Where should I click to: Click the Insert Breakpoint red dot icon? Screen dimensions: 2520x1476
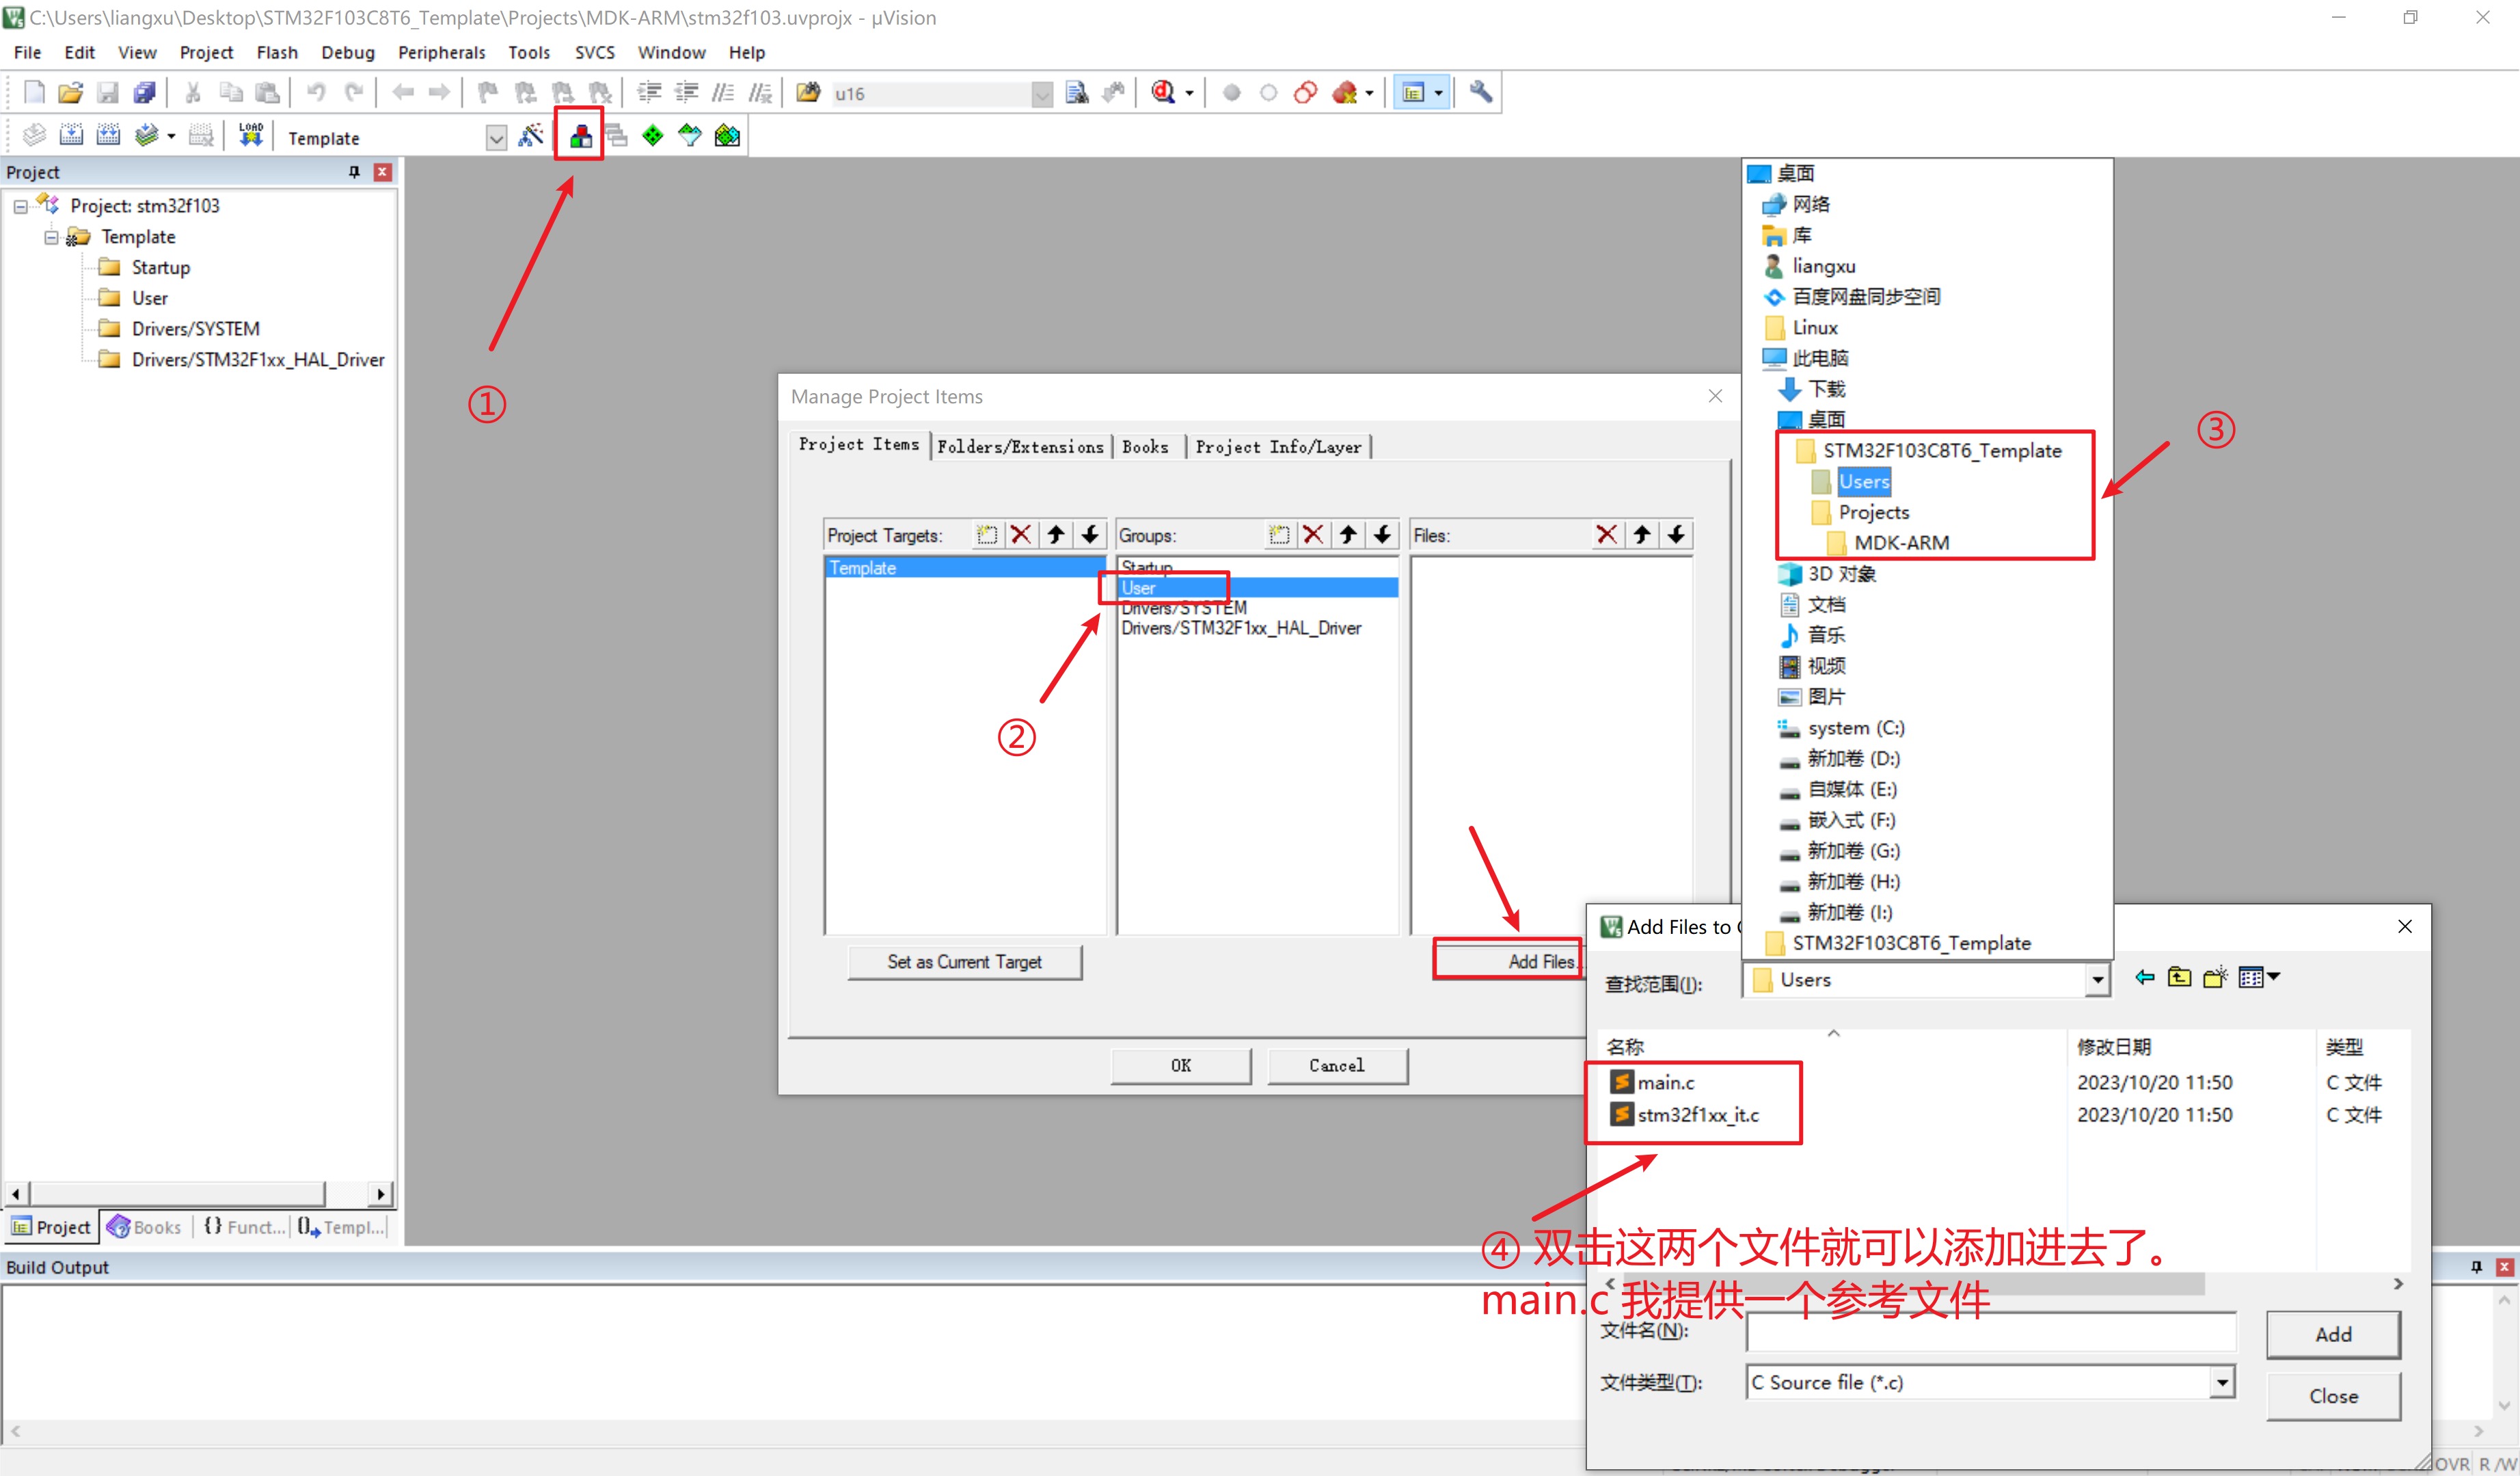[1232, 93]
